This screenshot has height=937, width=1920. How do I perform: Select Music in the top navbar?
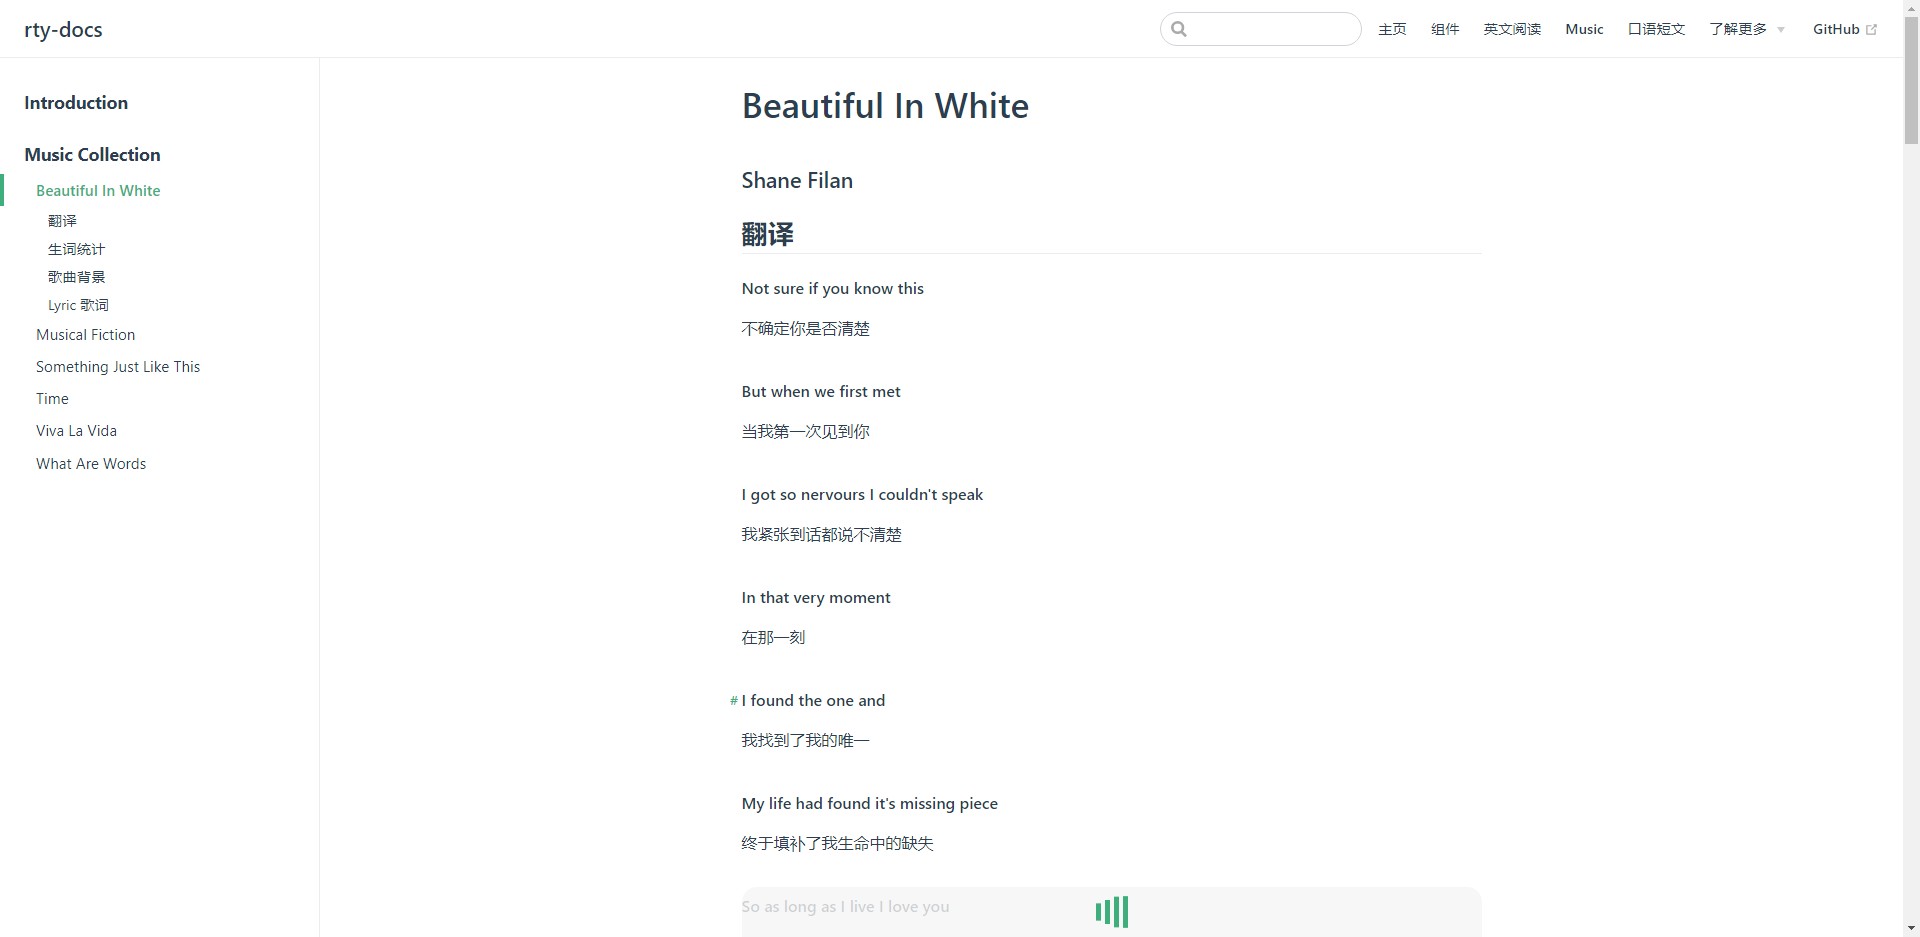click(1584, 29)
